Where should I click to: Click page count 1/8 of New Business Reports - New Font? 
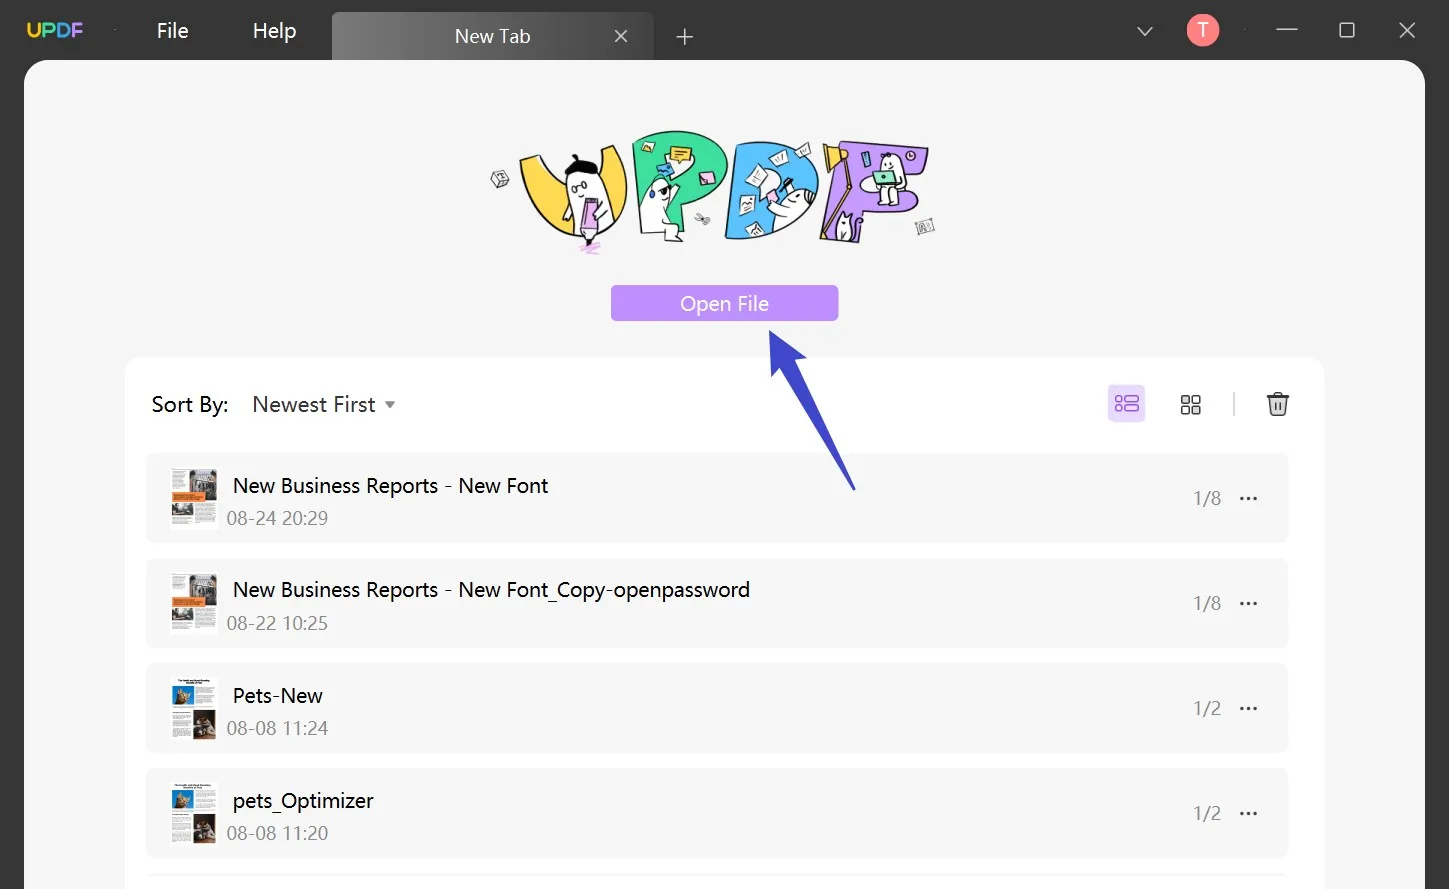pos(1207,498)
